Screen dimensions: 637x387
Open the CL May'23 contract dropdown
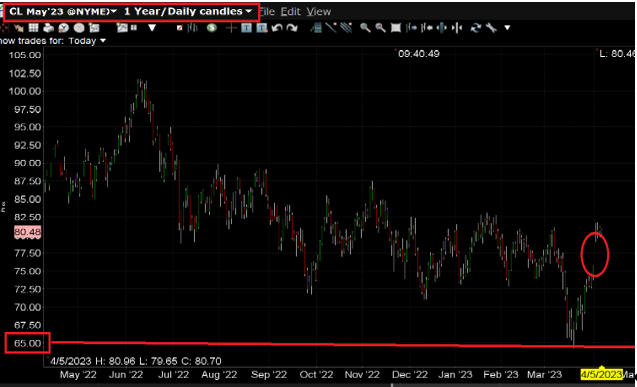63,11
